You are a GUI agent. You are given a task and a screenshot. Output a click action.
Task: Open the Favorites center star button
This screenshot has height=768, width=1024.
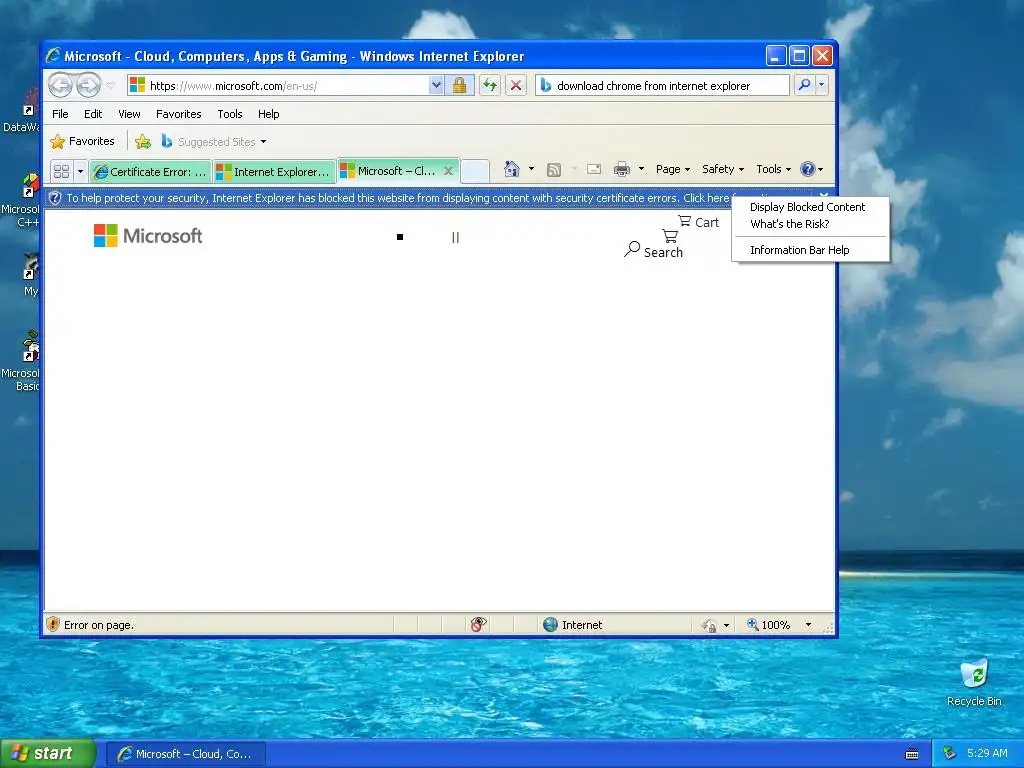82,141
